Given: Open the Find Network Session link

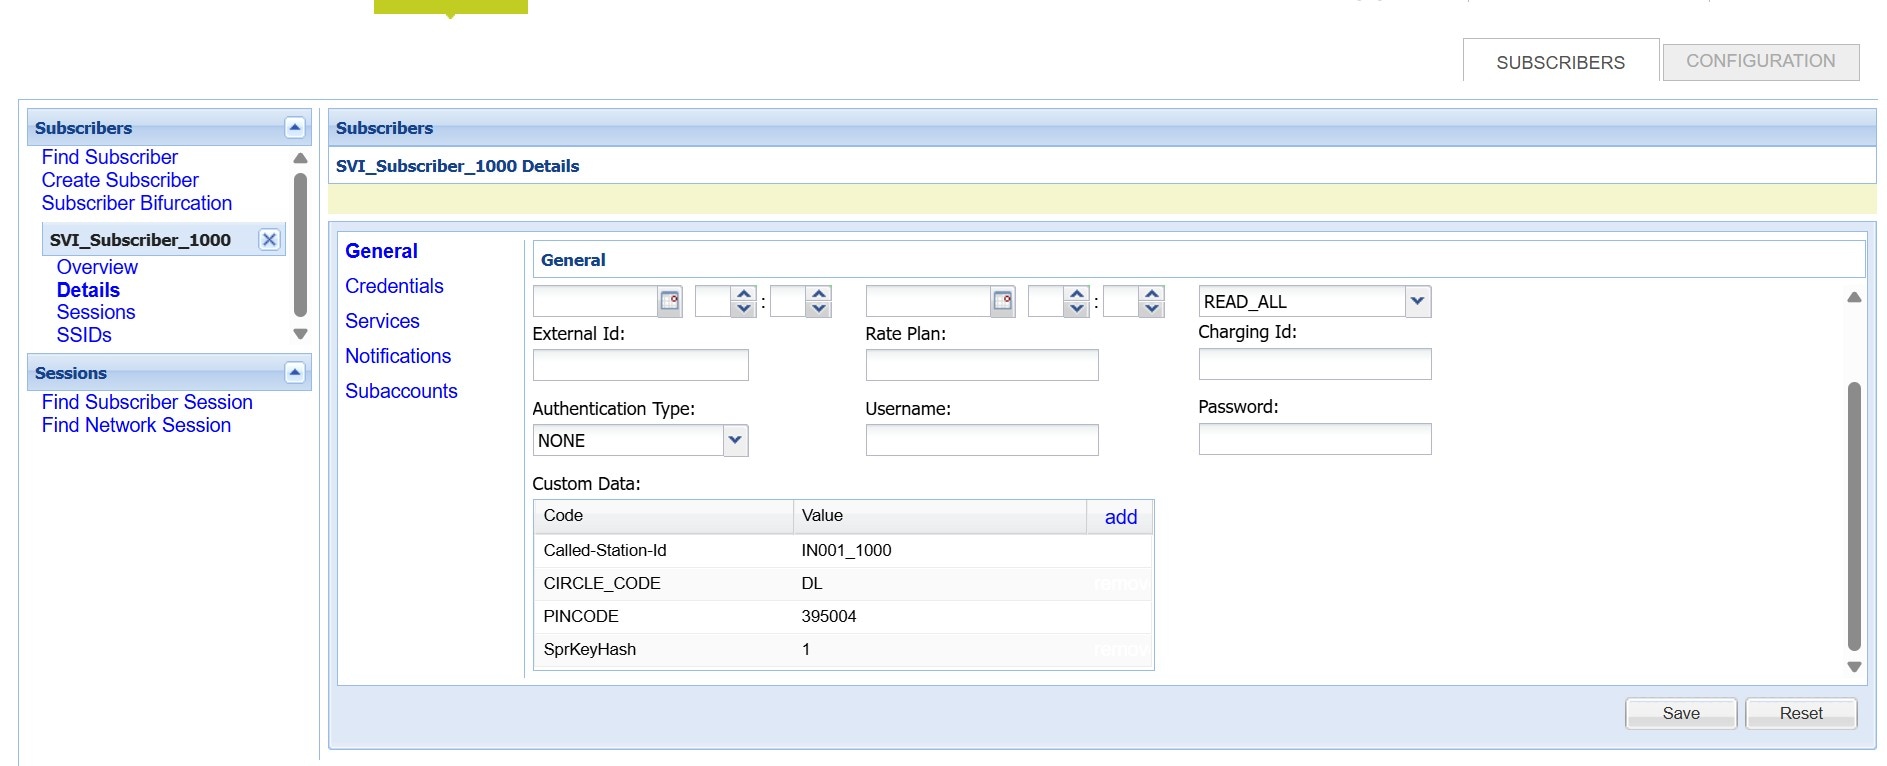Looking at the screenshot, I should (136, 425).
